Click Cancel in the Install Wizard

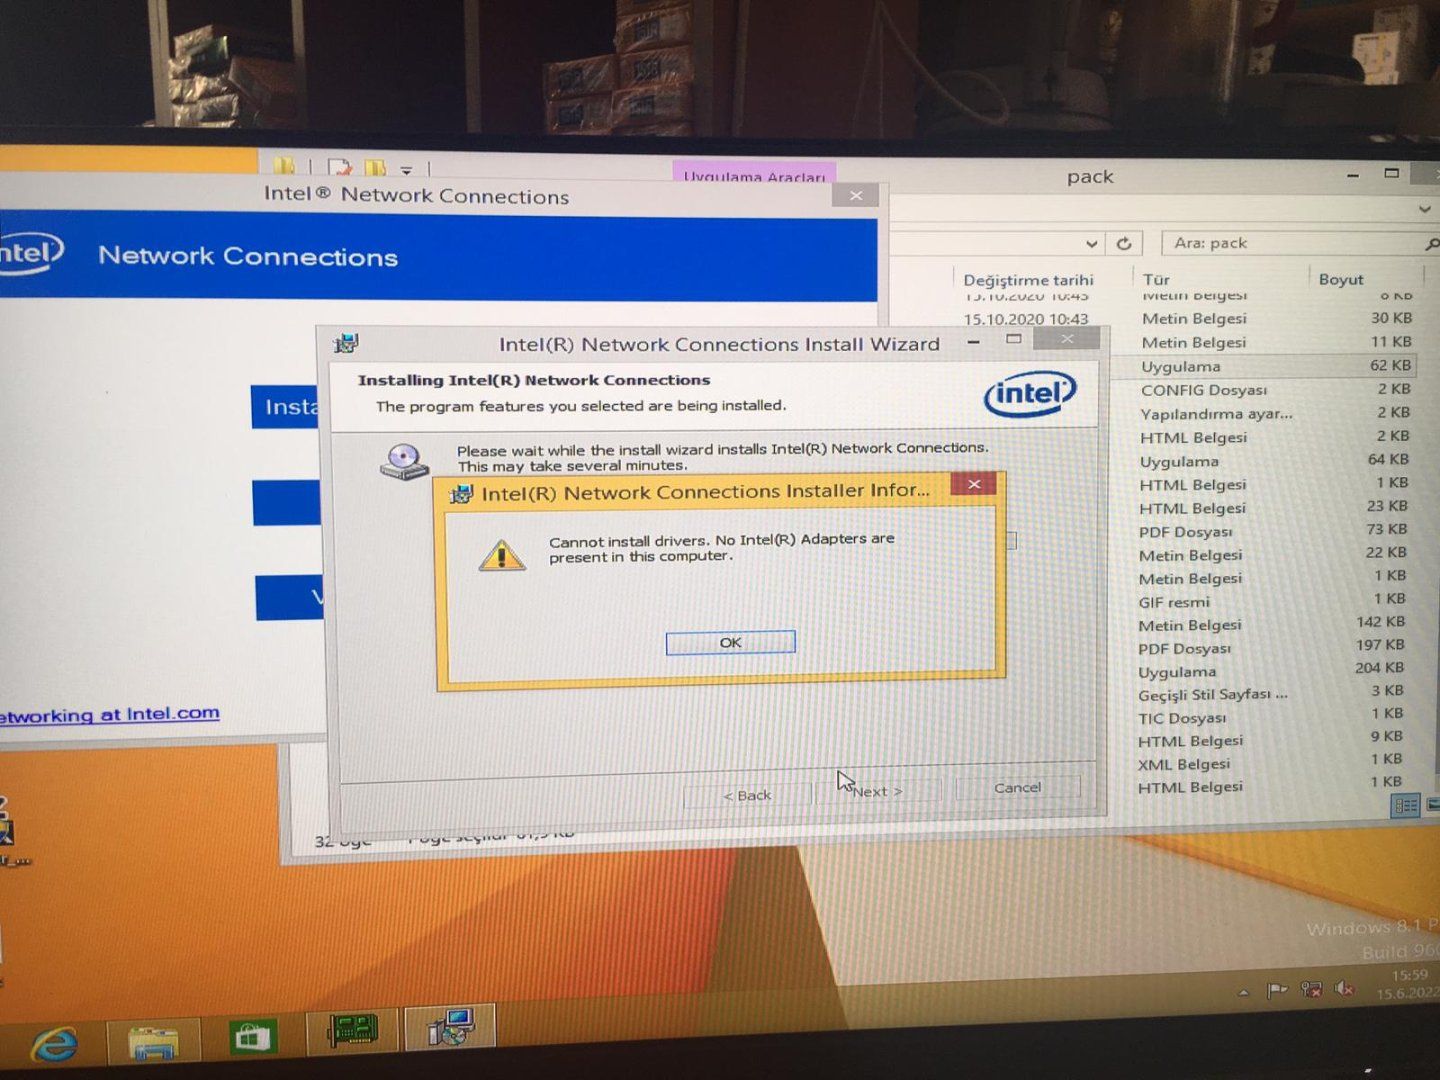click(x=1017, y=788)
